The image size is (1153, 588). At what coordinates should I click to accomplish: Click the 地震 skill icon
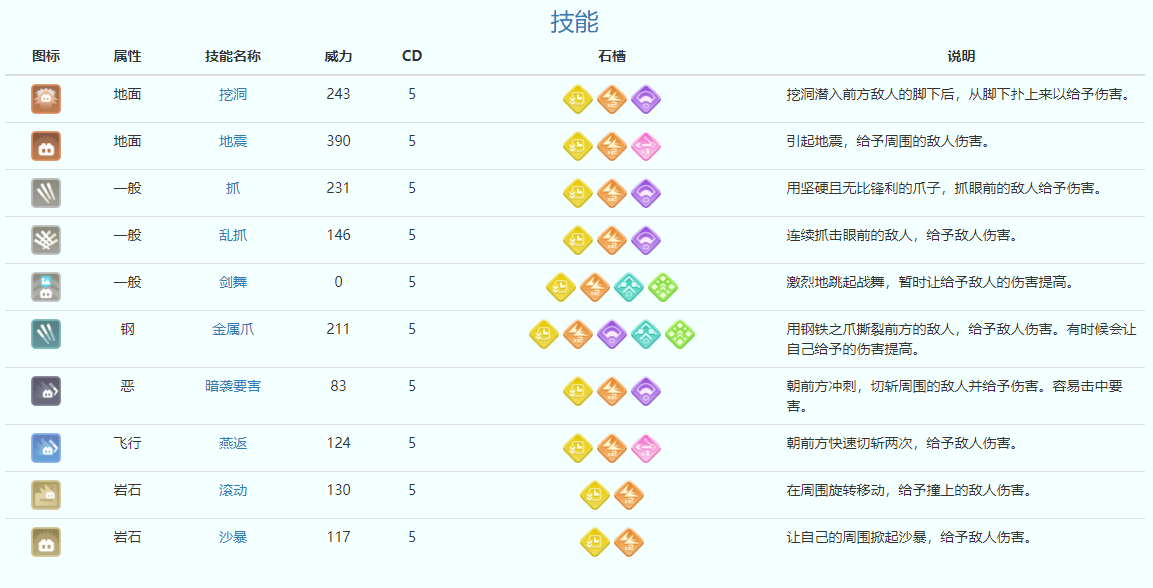[x=46, y=146]
